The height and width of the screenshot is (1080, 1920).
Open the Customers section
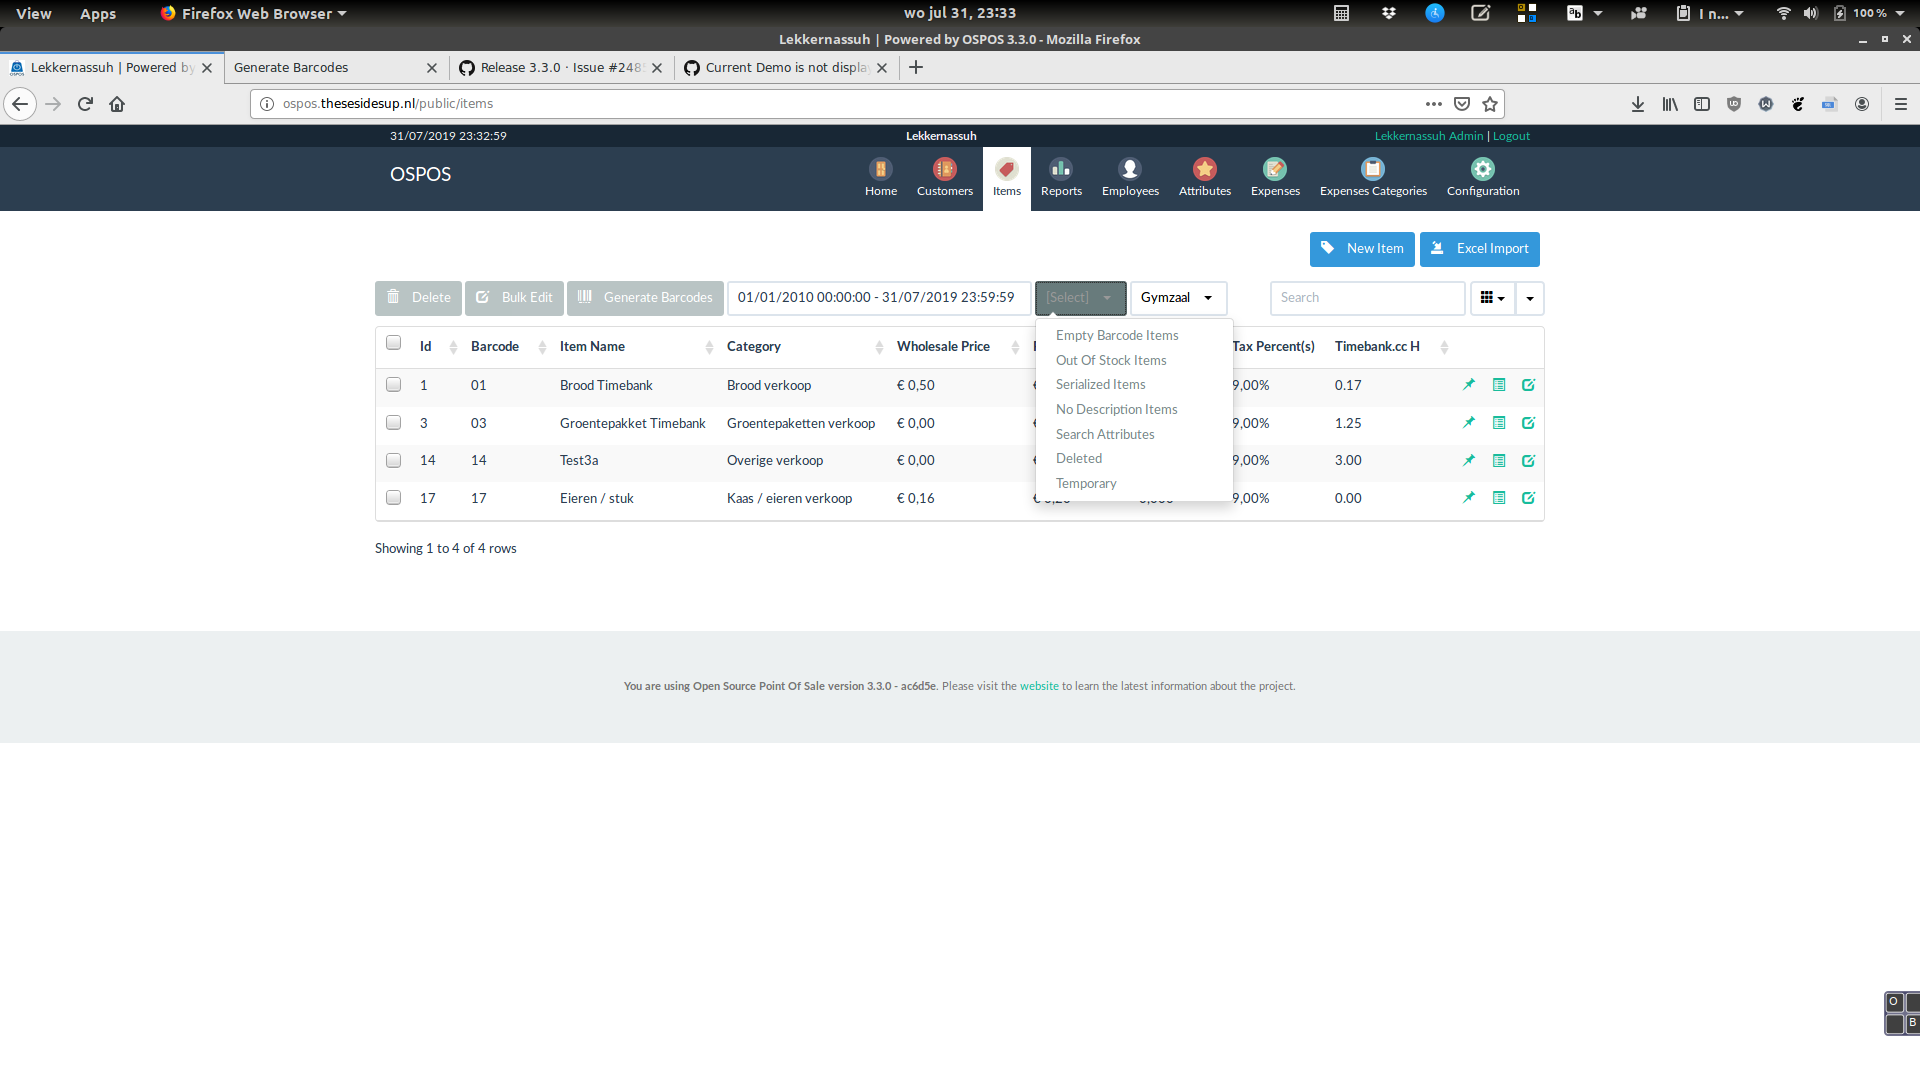coord(943,178)
